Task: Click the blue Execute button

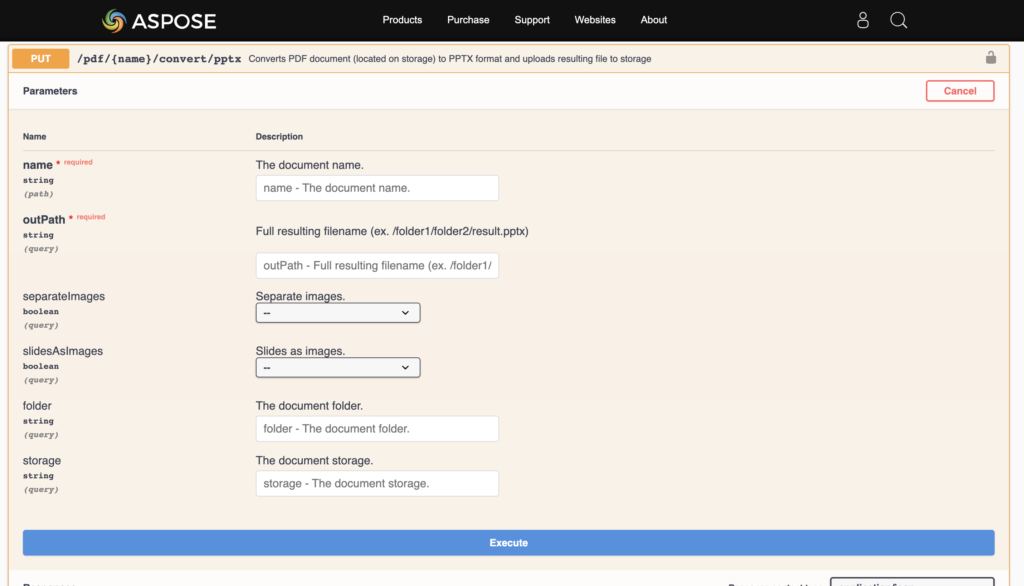Action: click(x=508, y=543)
